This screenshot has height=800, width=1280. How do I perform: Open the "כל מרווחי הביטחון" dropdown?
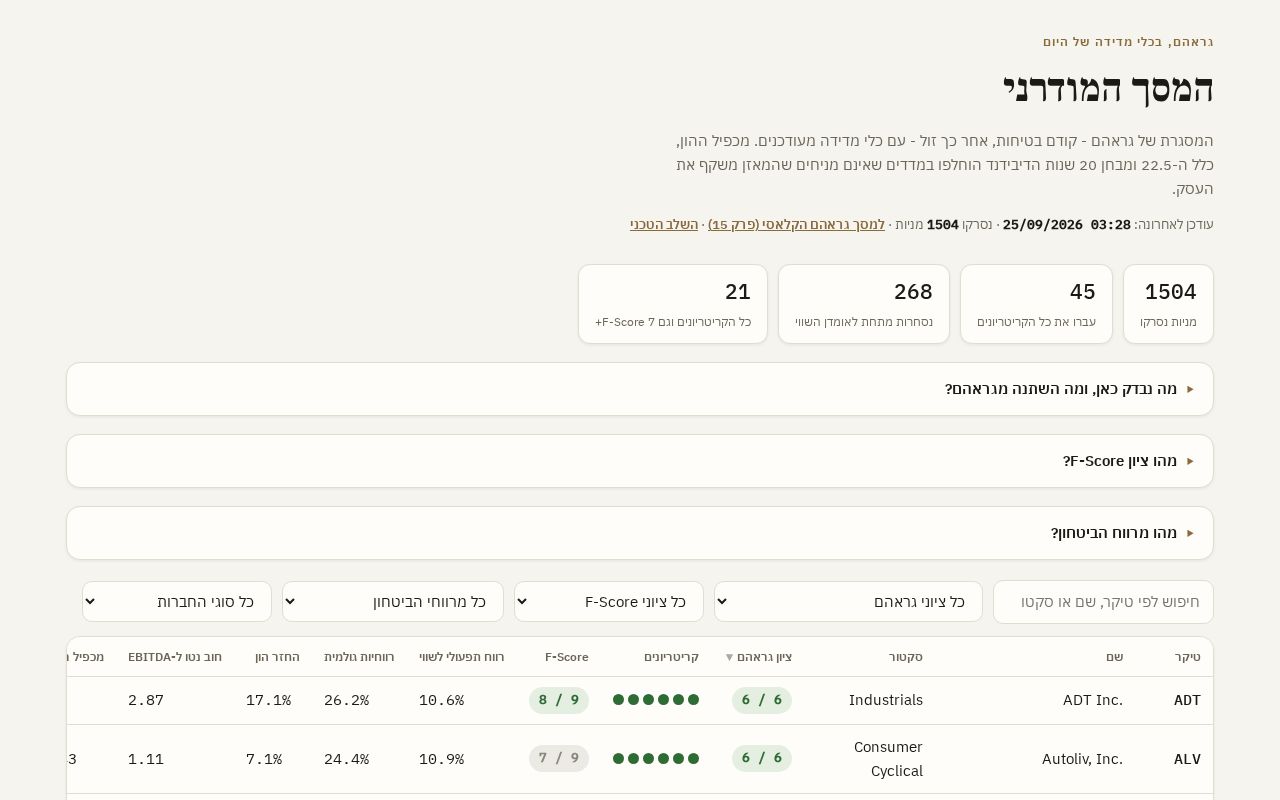(393, 602)
